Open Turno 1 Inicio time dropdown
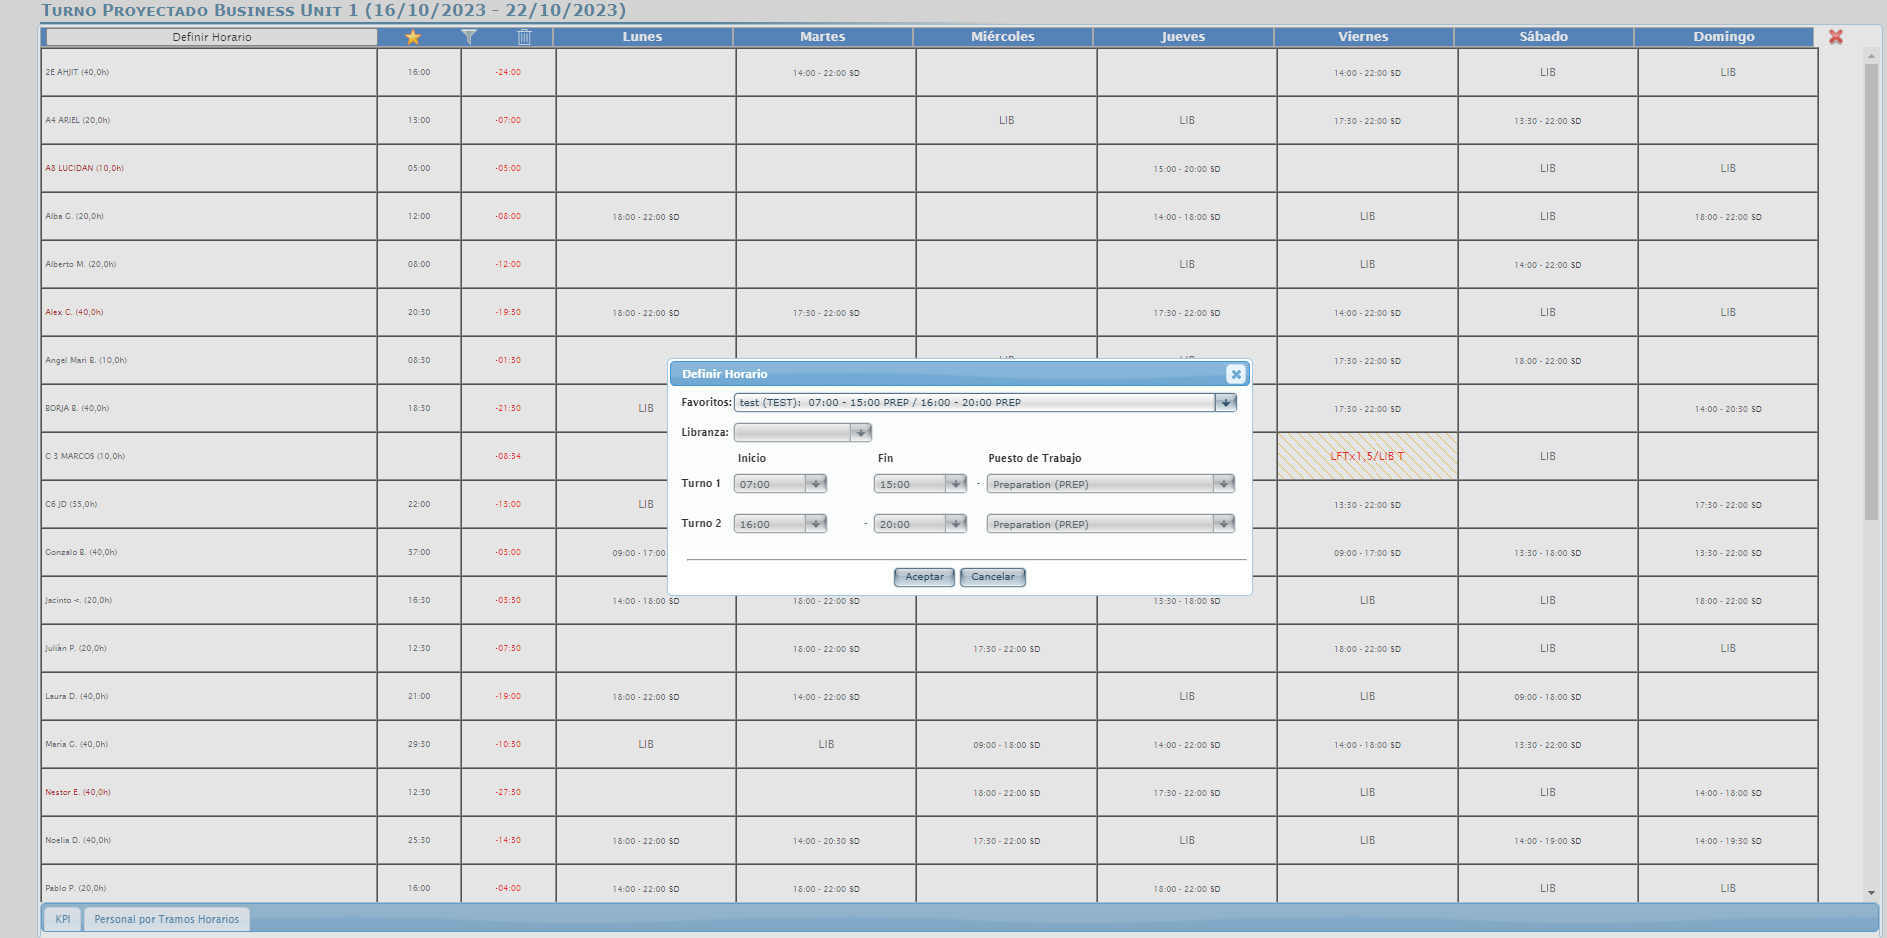The height and width of the screenshot is (938, 1887). (x=816, y=484)
